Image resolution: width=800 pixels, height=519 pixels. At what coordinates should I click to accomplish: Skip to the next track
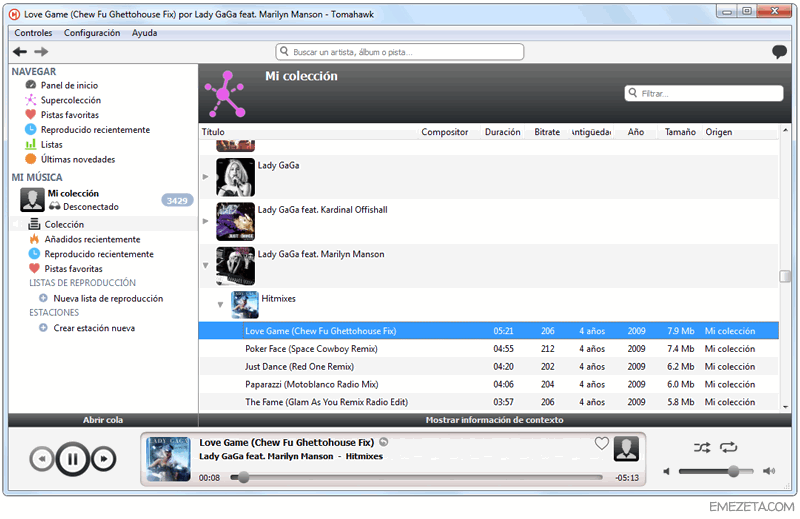(104, 459)
